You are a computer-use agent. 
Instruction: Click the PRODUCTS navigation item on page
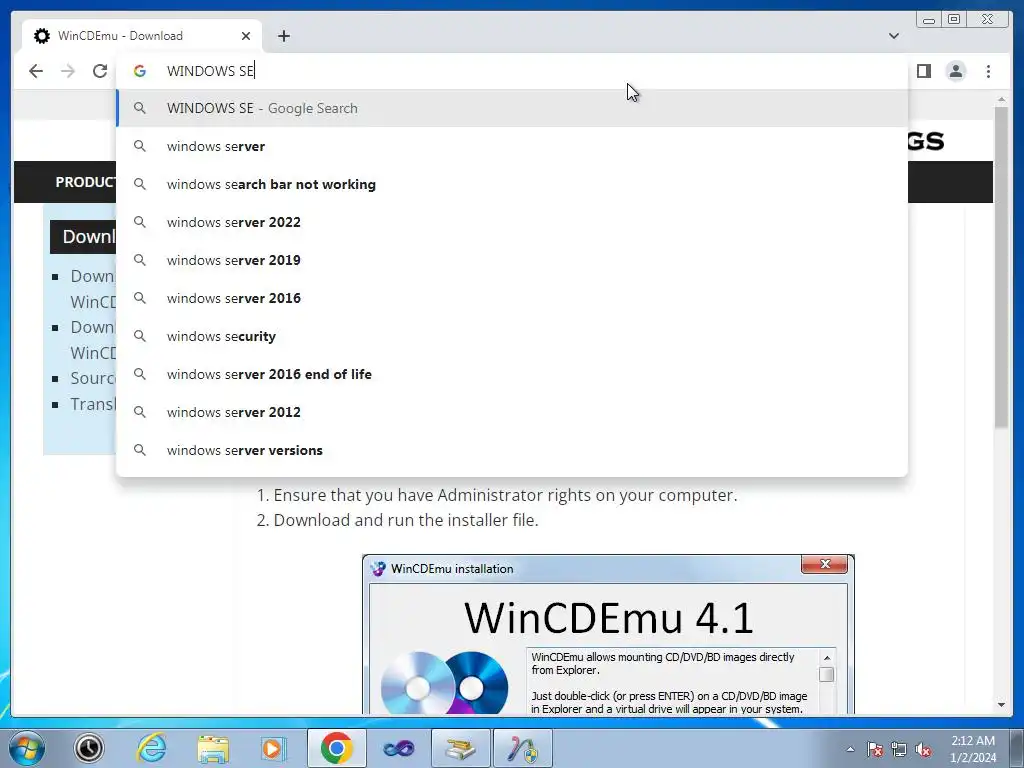coord(85,182)
